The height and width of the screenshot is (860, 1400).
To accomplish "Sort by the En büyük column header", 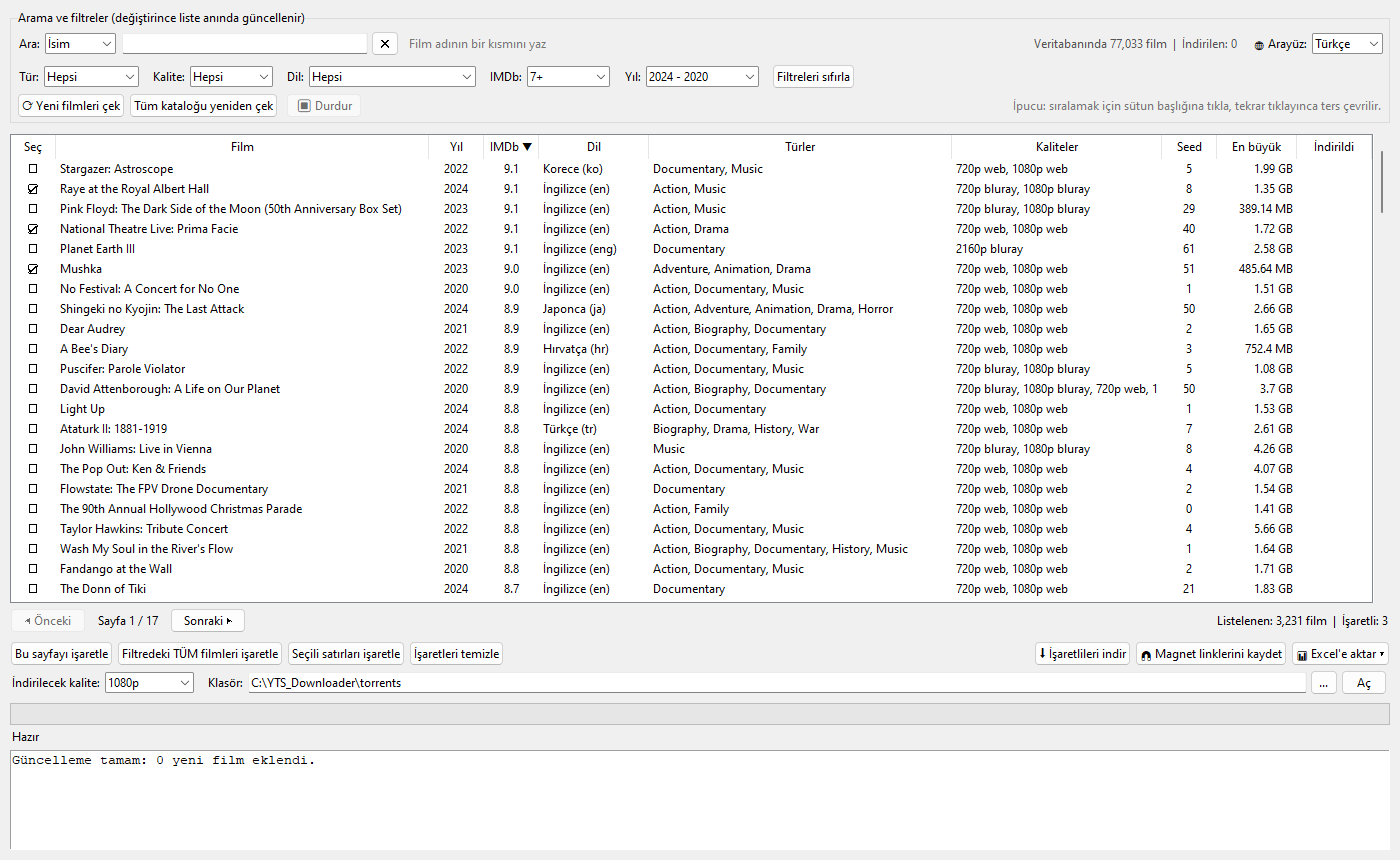I will pos(1257,147).
